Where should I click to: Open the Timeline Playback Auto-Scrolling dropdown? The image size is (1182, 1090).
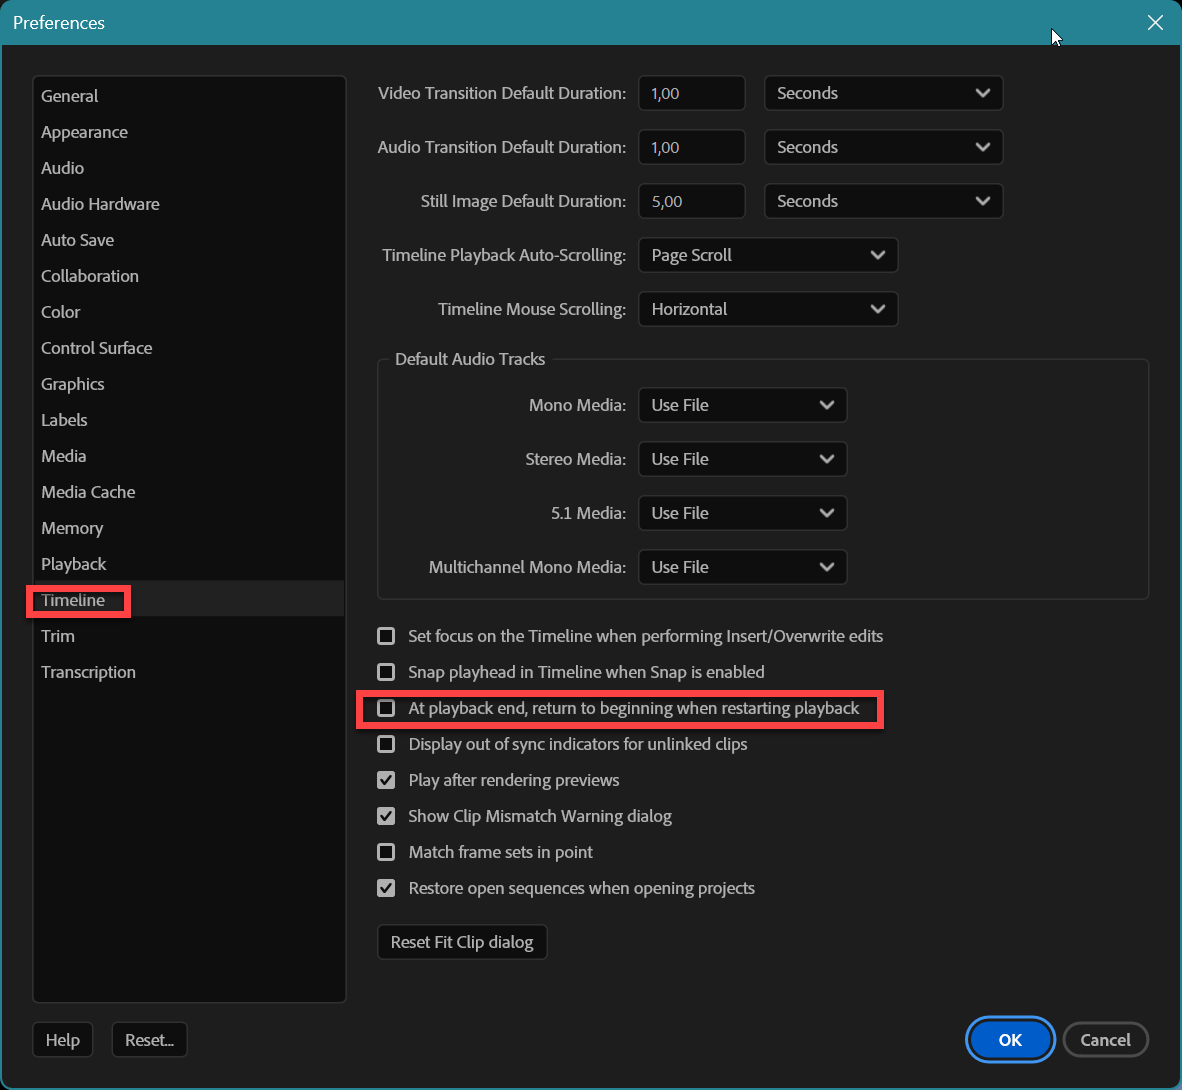pos(767,255)
